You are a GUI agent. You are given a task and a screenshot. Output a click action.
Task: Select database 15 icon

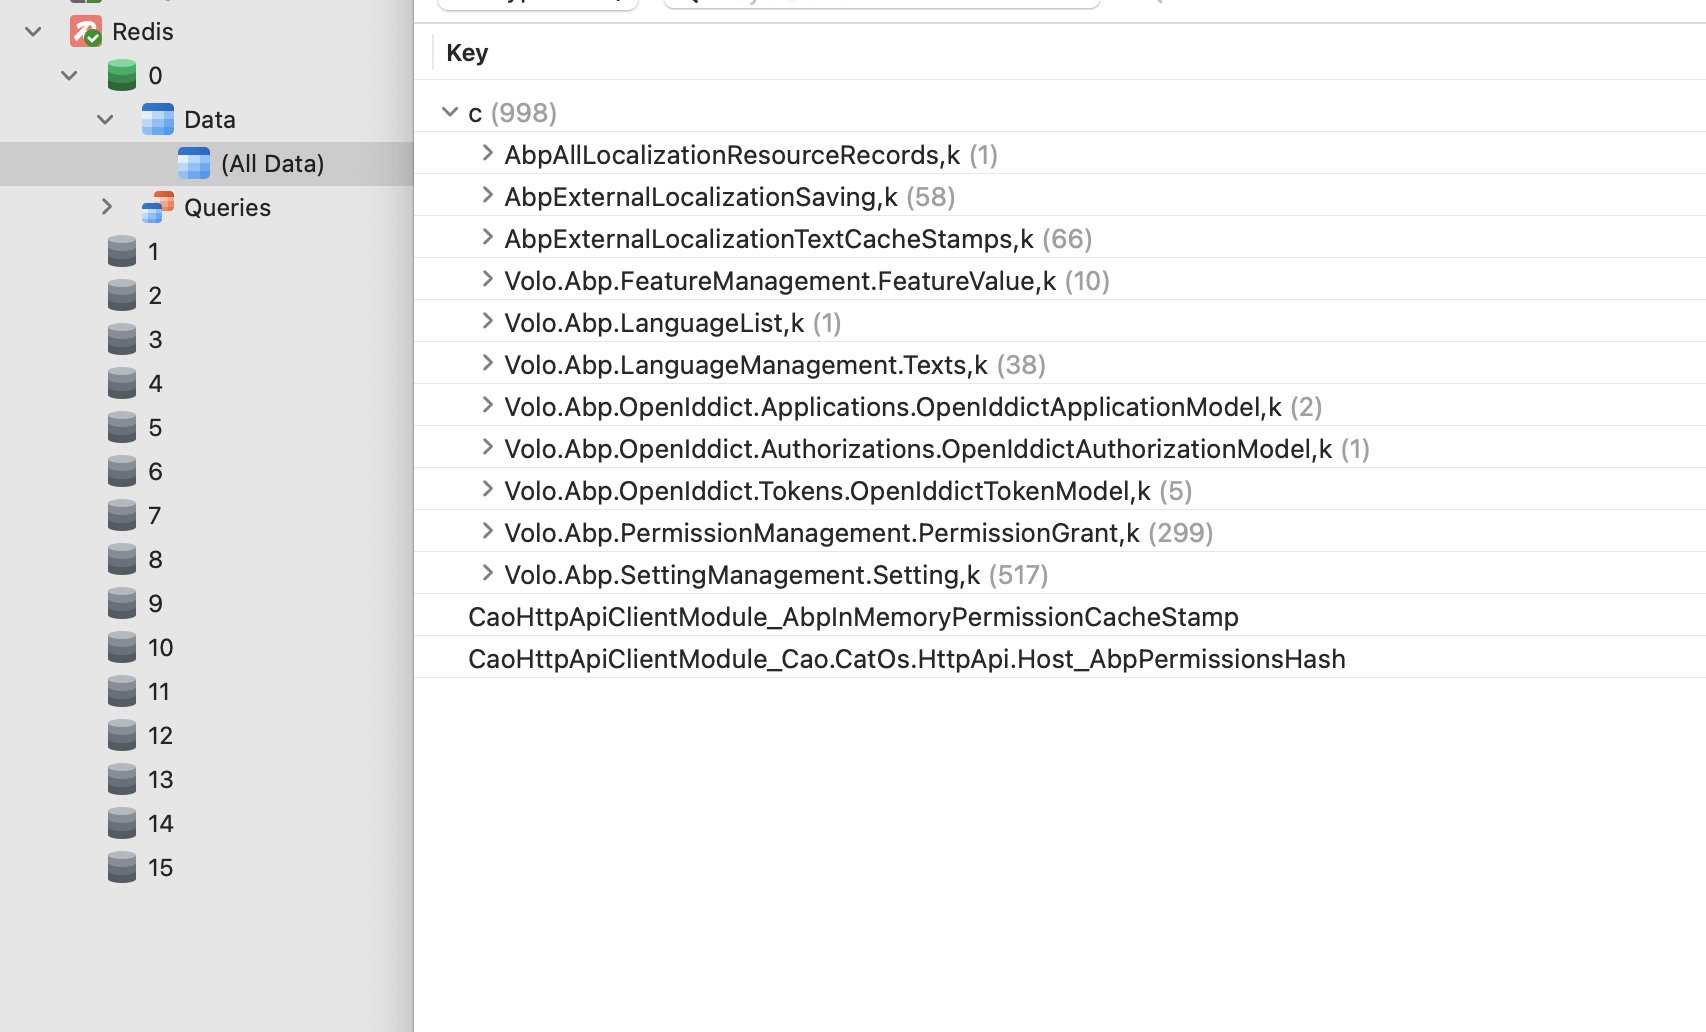pos(122,867)
